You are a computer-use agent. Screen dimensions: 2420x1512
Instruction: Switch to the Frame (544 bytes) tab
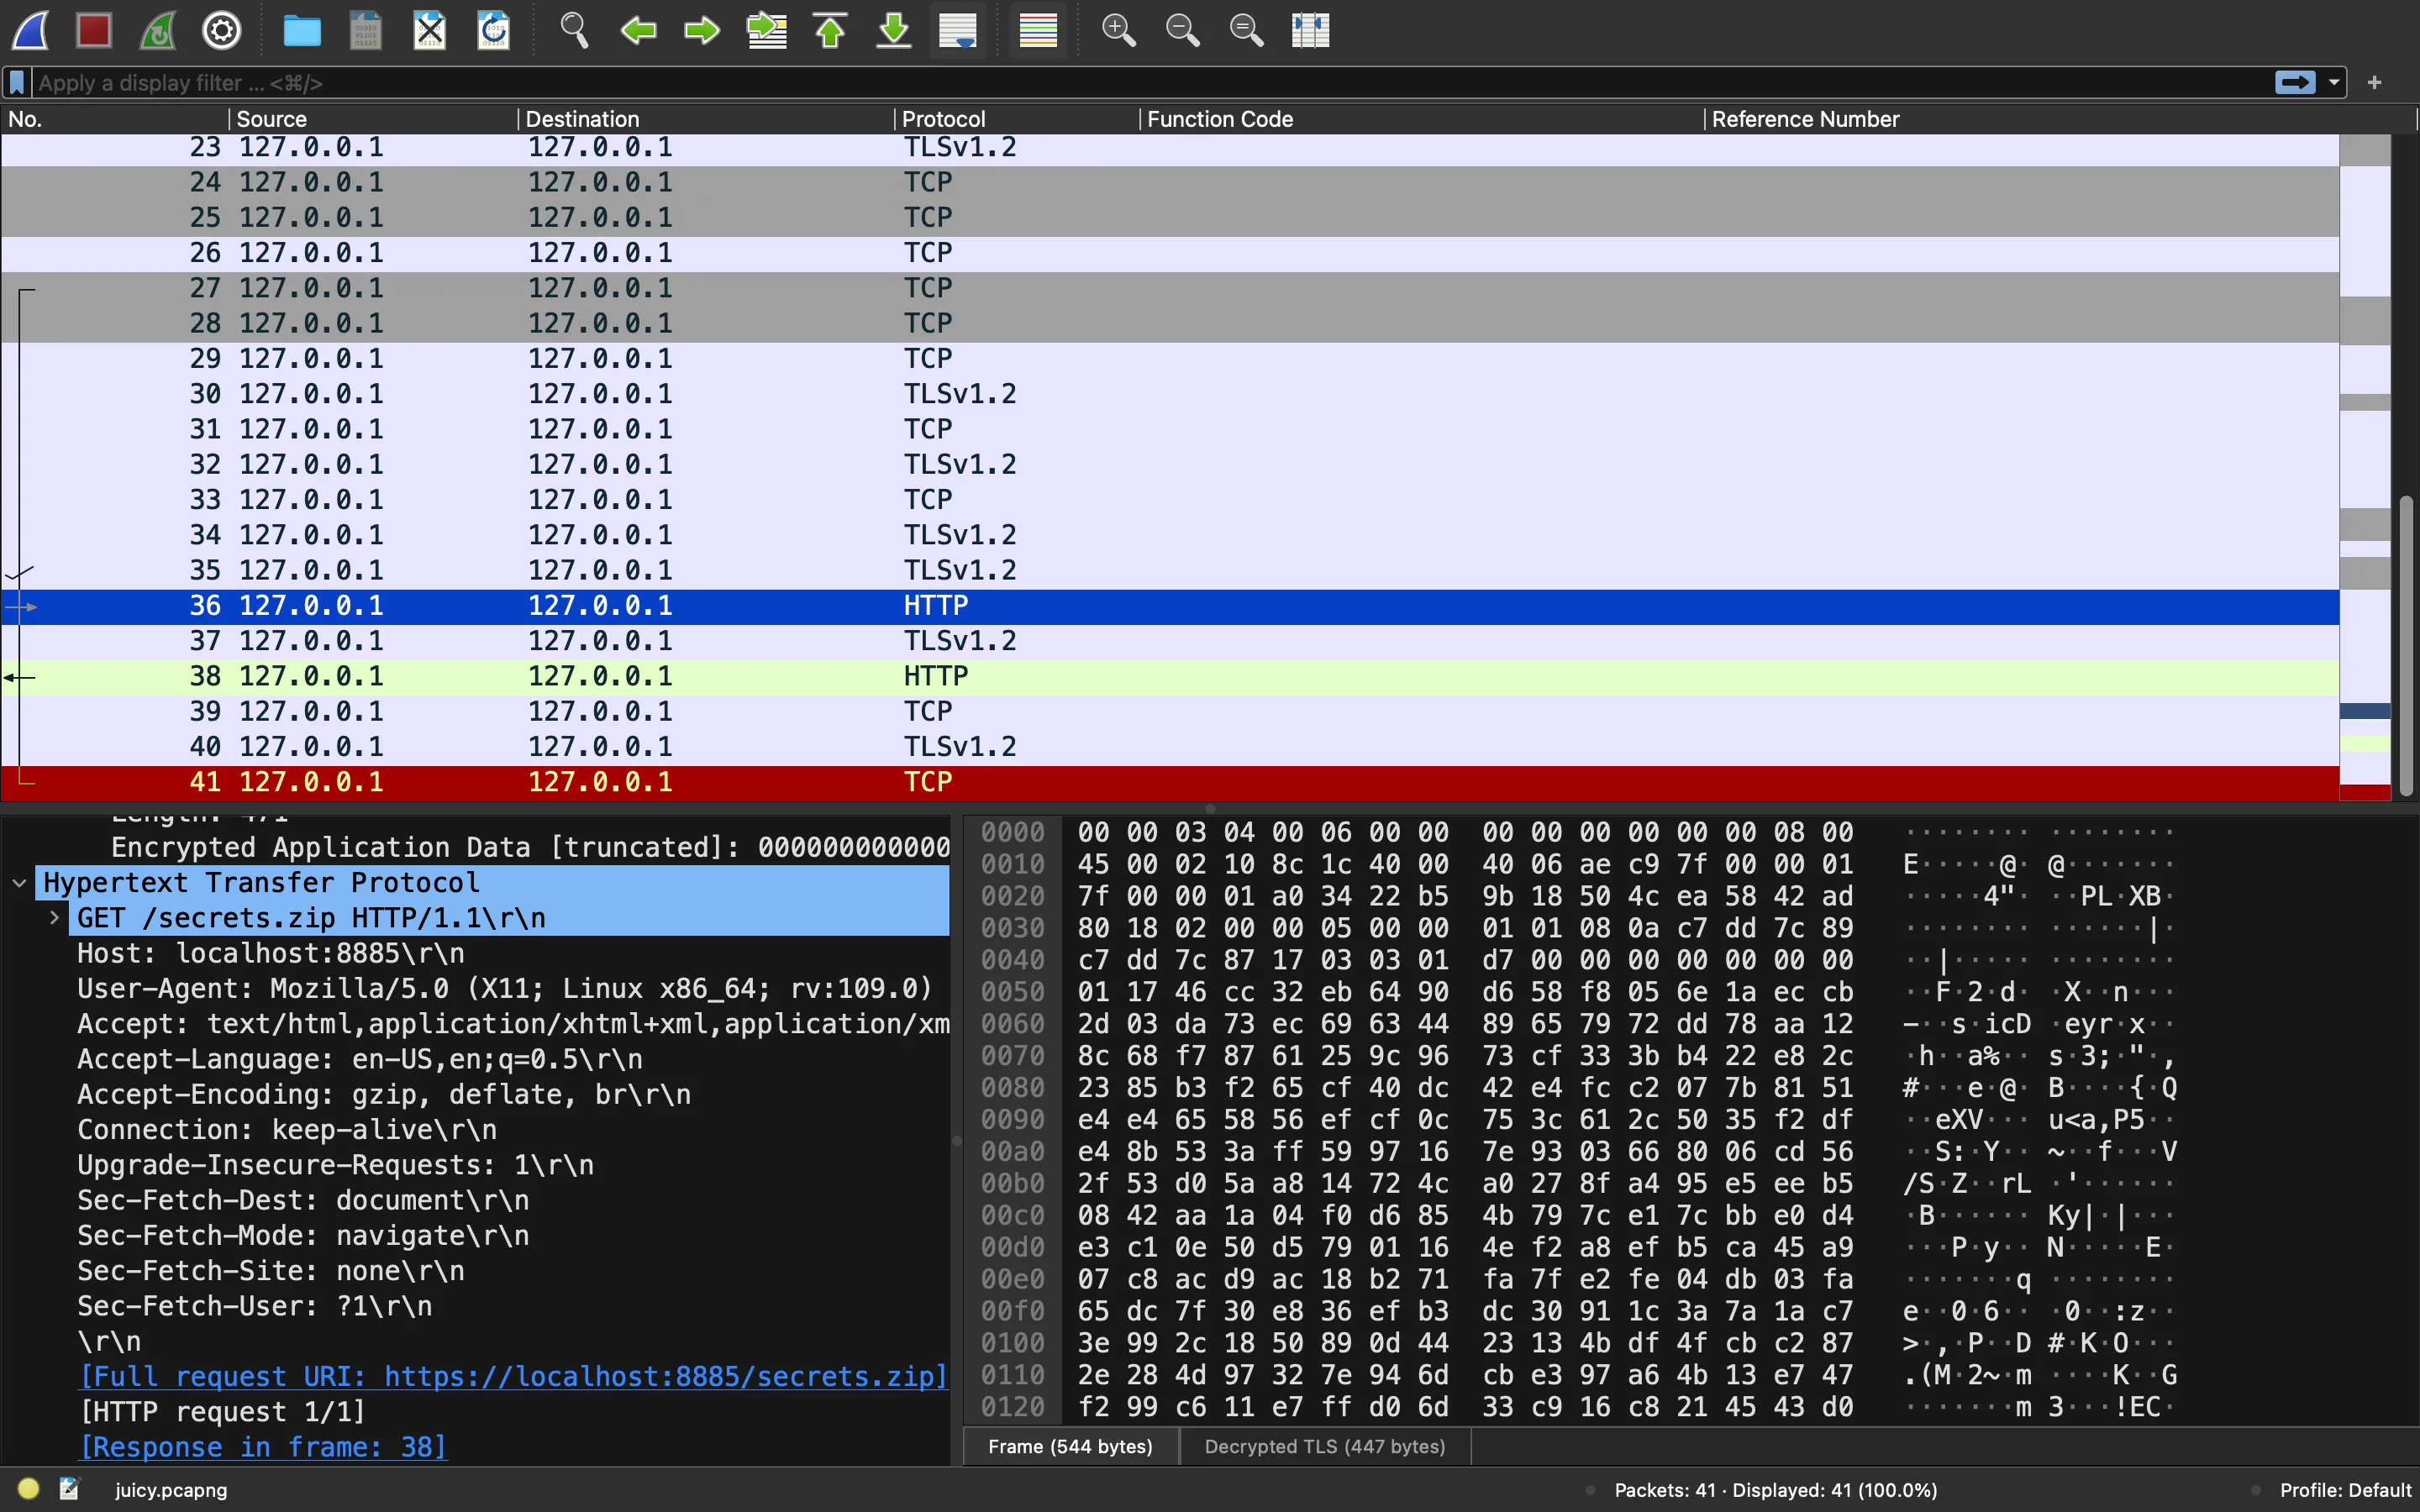click(1070, 1447)
